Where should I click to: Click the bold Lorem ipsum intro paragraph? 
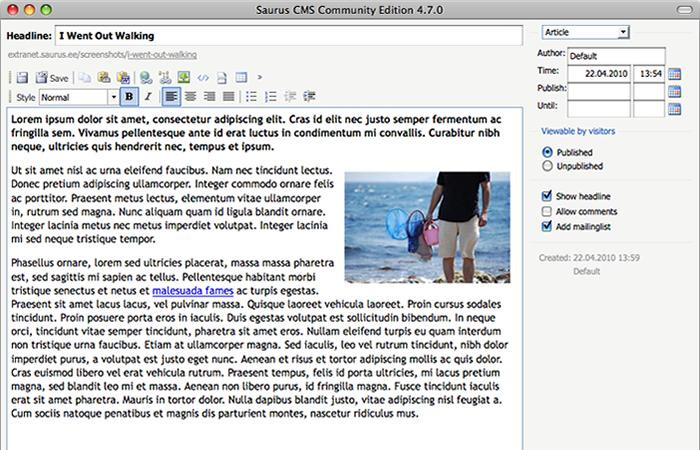click(256, 133)
